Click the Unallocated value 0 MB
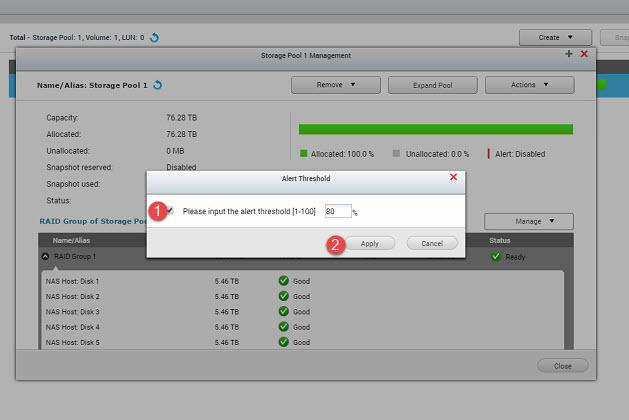 click(x=175, y=151)
